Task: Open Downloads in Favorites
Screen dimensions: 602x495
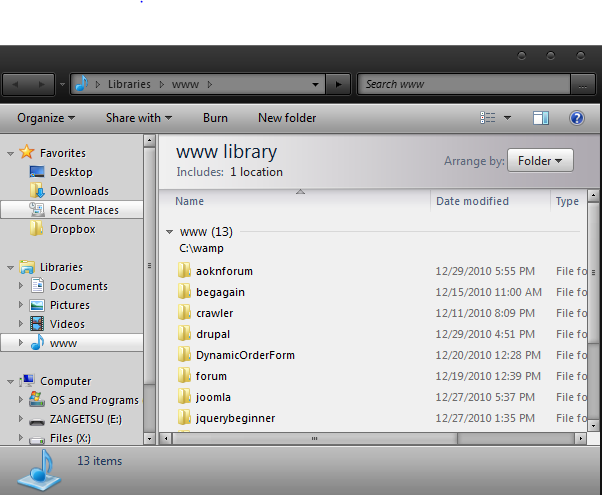Action: pos(79,191)
